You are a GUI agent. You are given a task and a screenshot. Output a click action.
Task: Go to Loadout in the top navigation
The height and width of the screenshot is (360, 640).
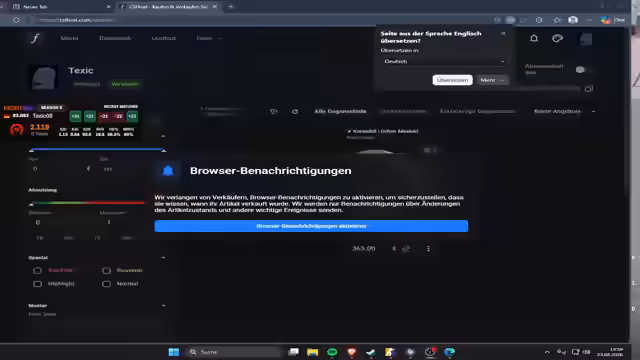point(164,38)
